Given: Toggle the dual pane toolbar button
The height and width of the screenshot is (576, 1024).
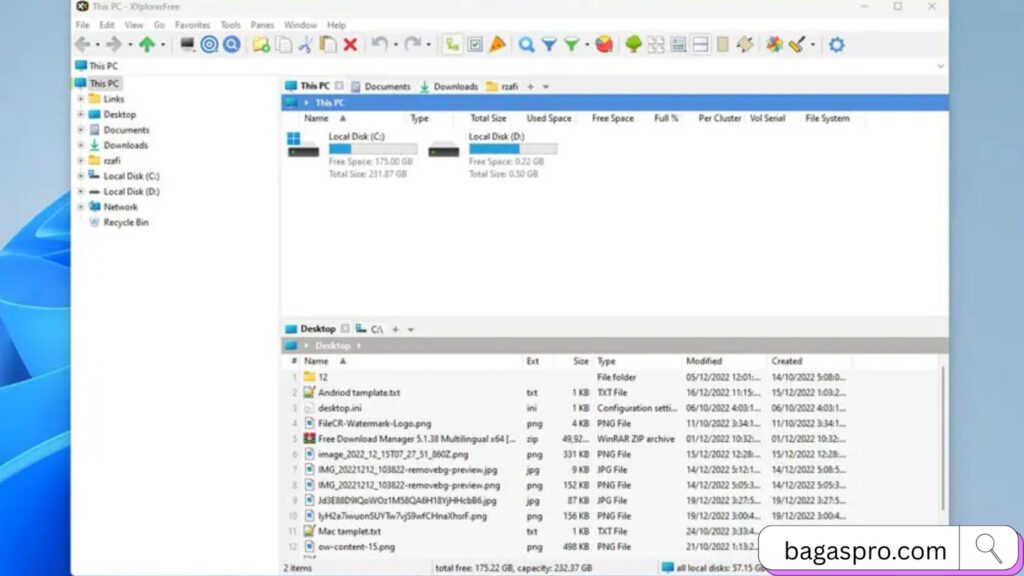Looking at the screenshot, I should click(x=700, y=44).
